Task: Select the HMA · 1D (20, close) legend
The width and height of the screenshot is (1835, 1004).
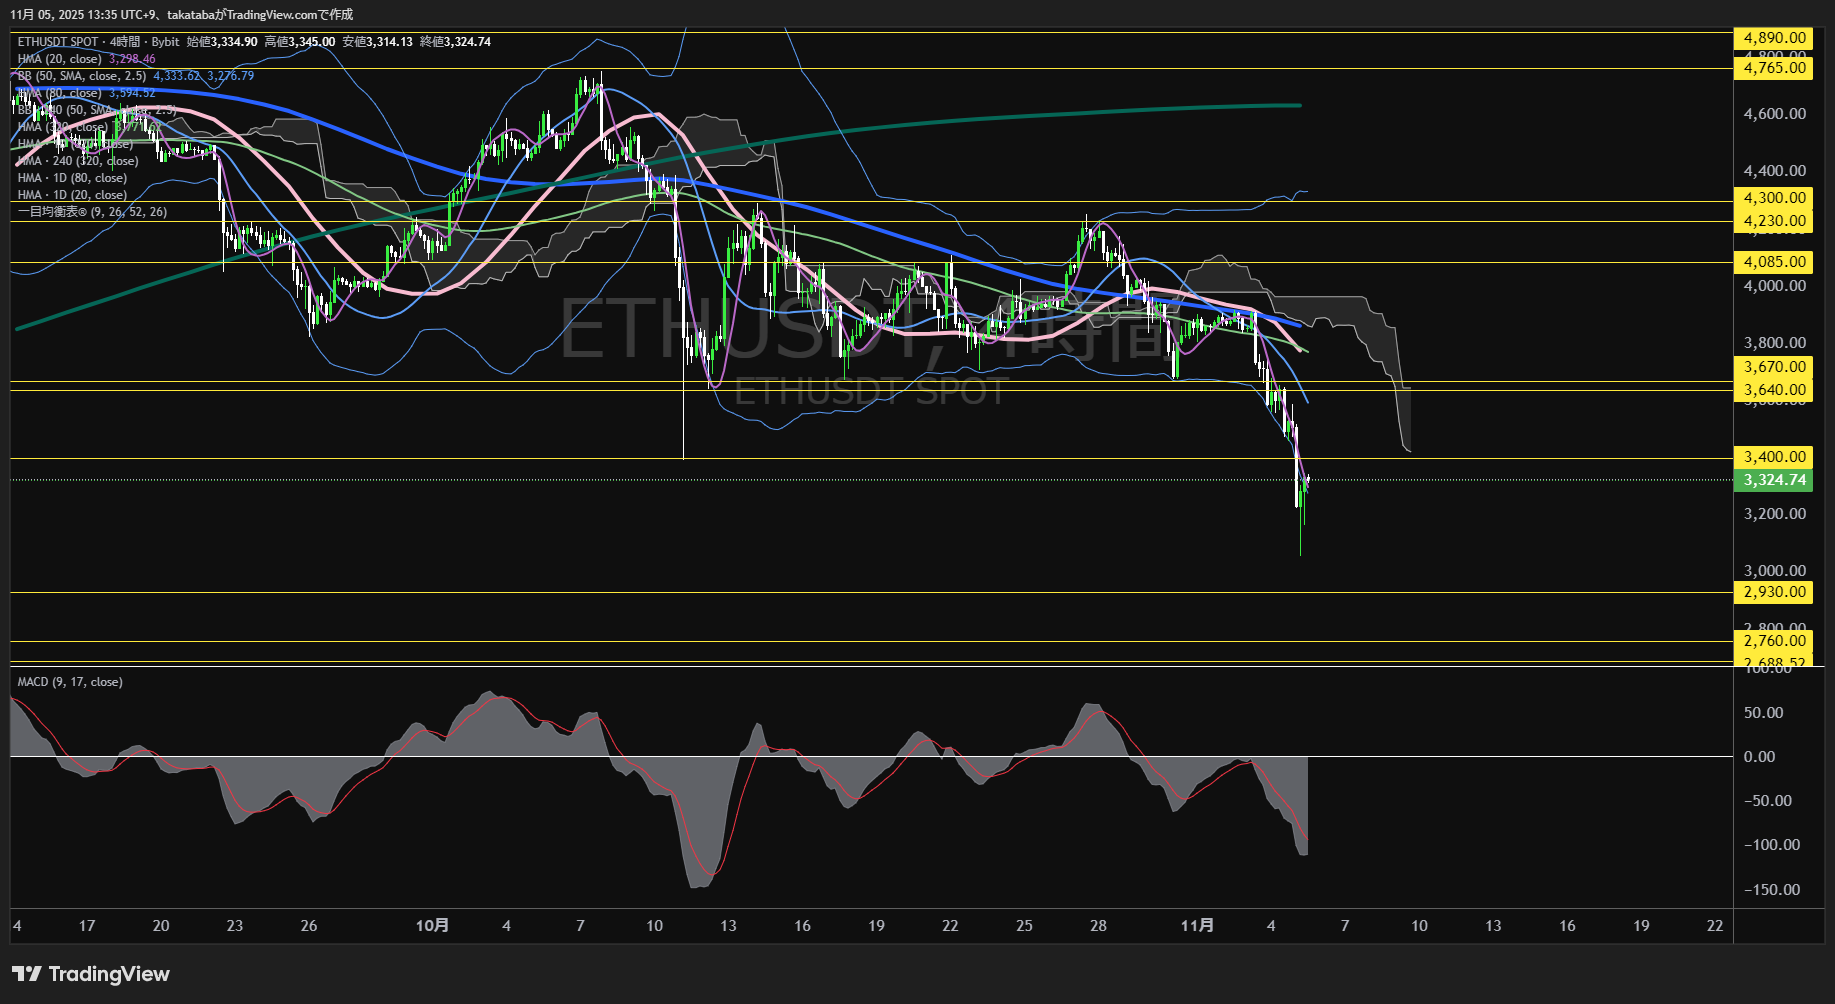Action: point(72,195)
